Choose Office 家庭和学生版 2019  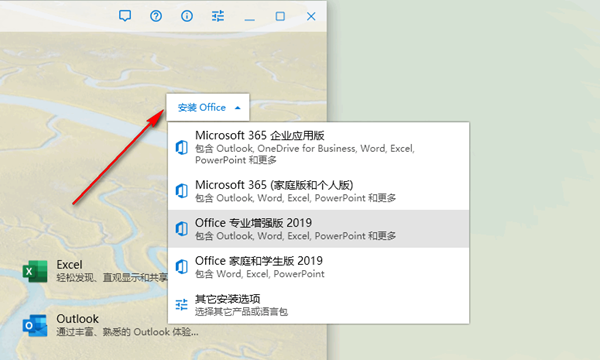coord(318,267)
